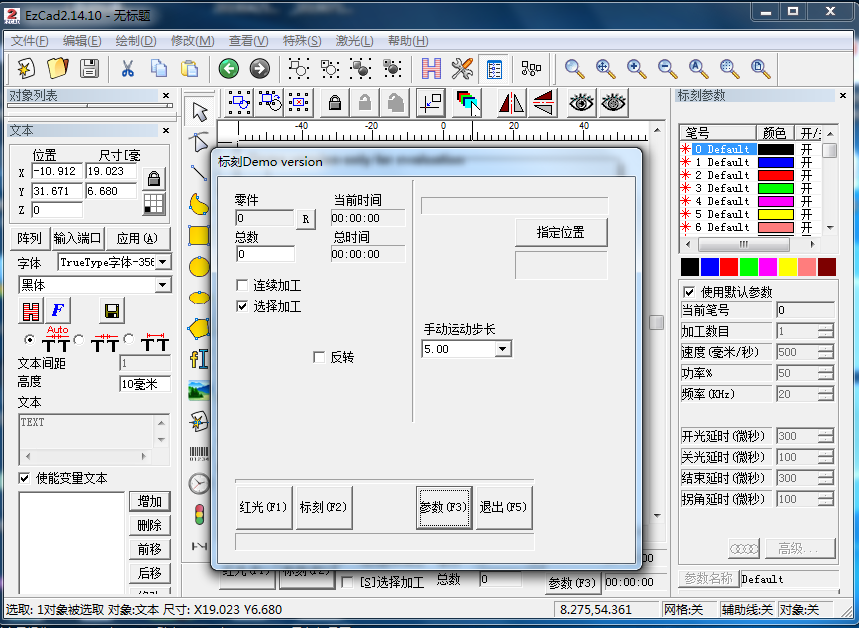859x628 pixels.
Task: Select the Auto text spacing radio
Action: tap(30, 340)
